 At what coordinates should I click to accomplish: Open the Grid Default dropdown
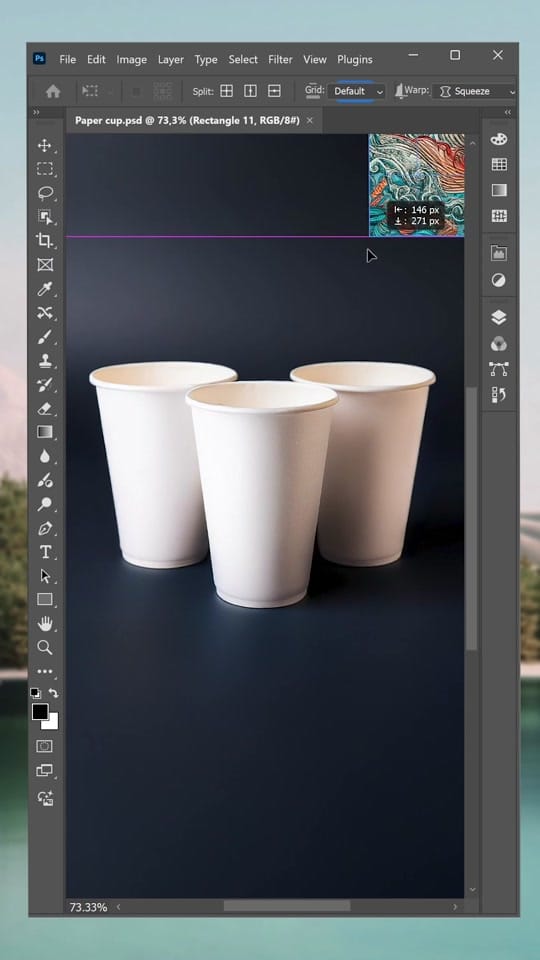pos(356,91)
